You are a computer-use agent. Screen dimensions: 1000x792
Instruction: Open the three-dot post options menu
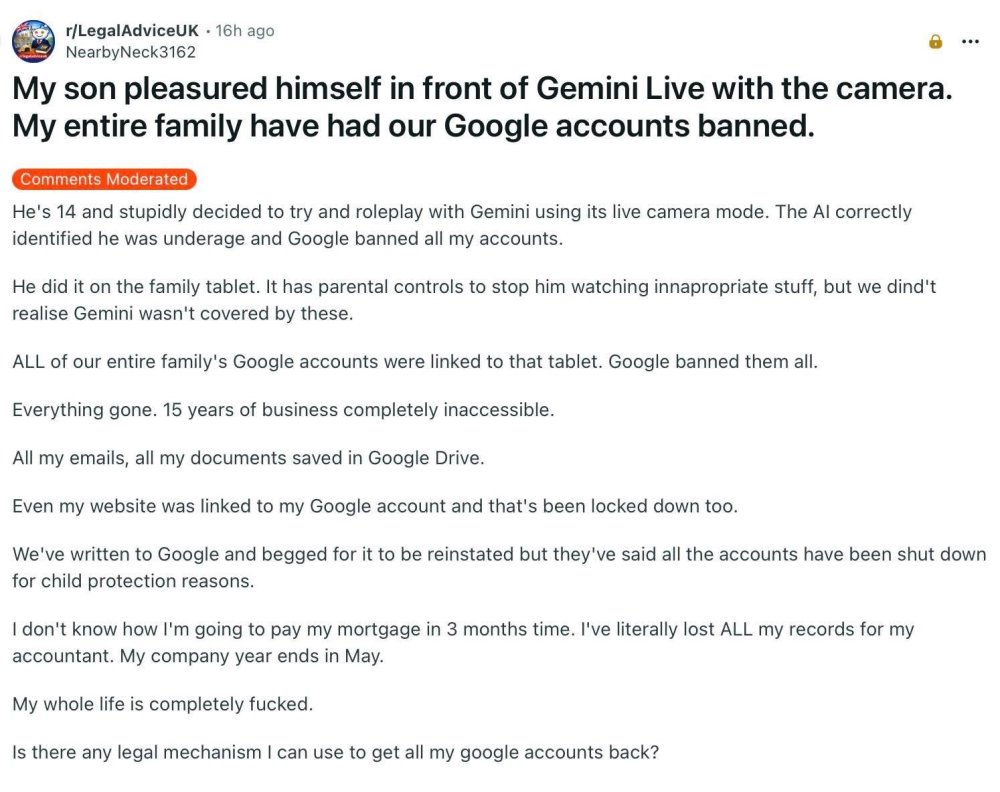point(970,42)
